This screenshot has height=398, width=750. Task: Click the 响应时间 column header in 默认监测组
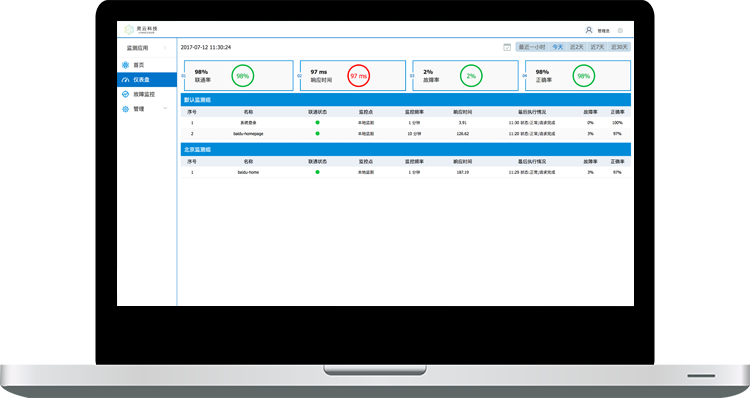coord(463,112)
